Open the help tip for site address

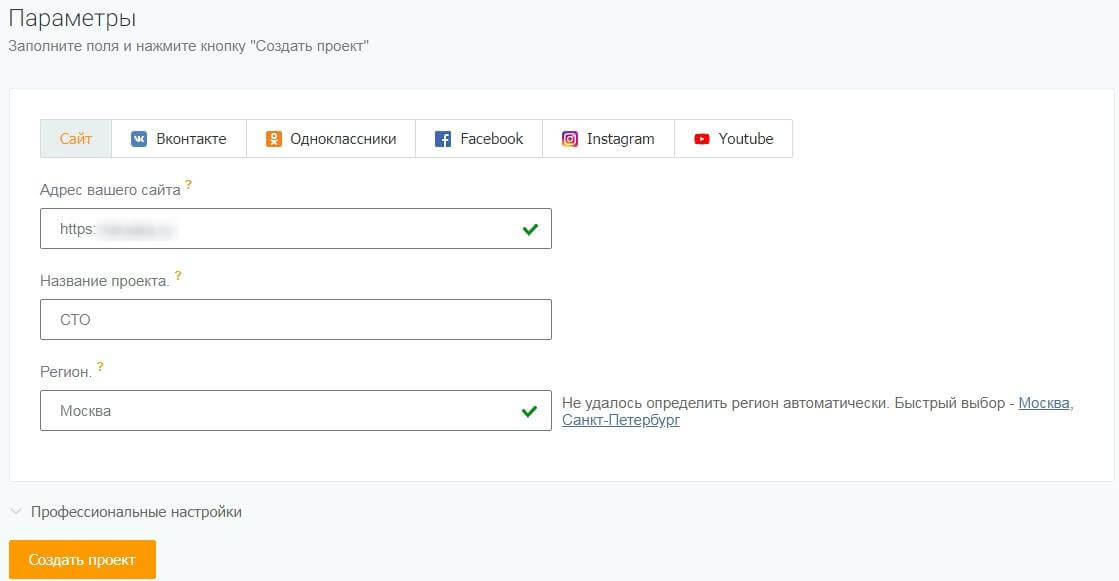coord(189,183)
